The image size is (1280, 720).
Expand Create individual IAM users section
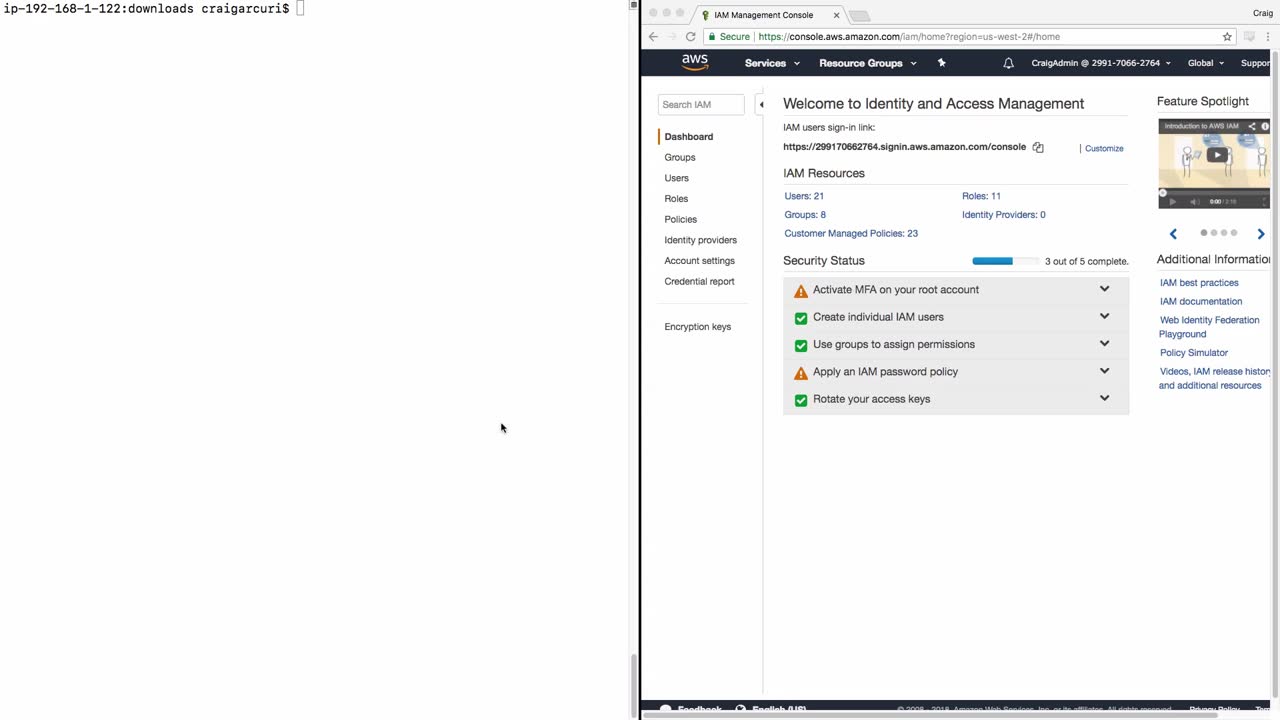(1104, 316)
